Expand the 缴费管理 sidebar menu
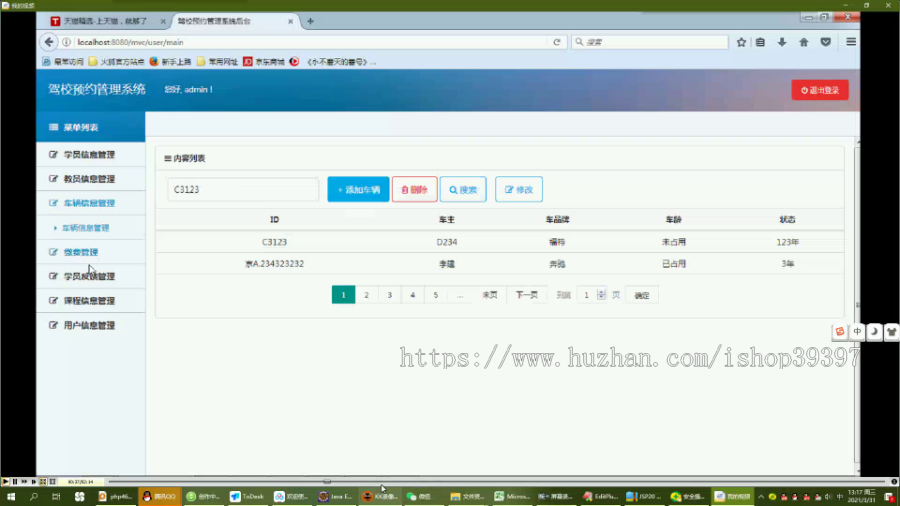The width and height of the screenshot is (900, 506). 91,252
